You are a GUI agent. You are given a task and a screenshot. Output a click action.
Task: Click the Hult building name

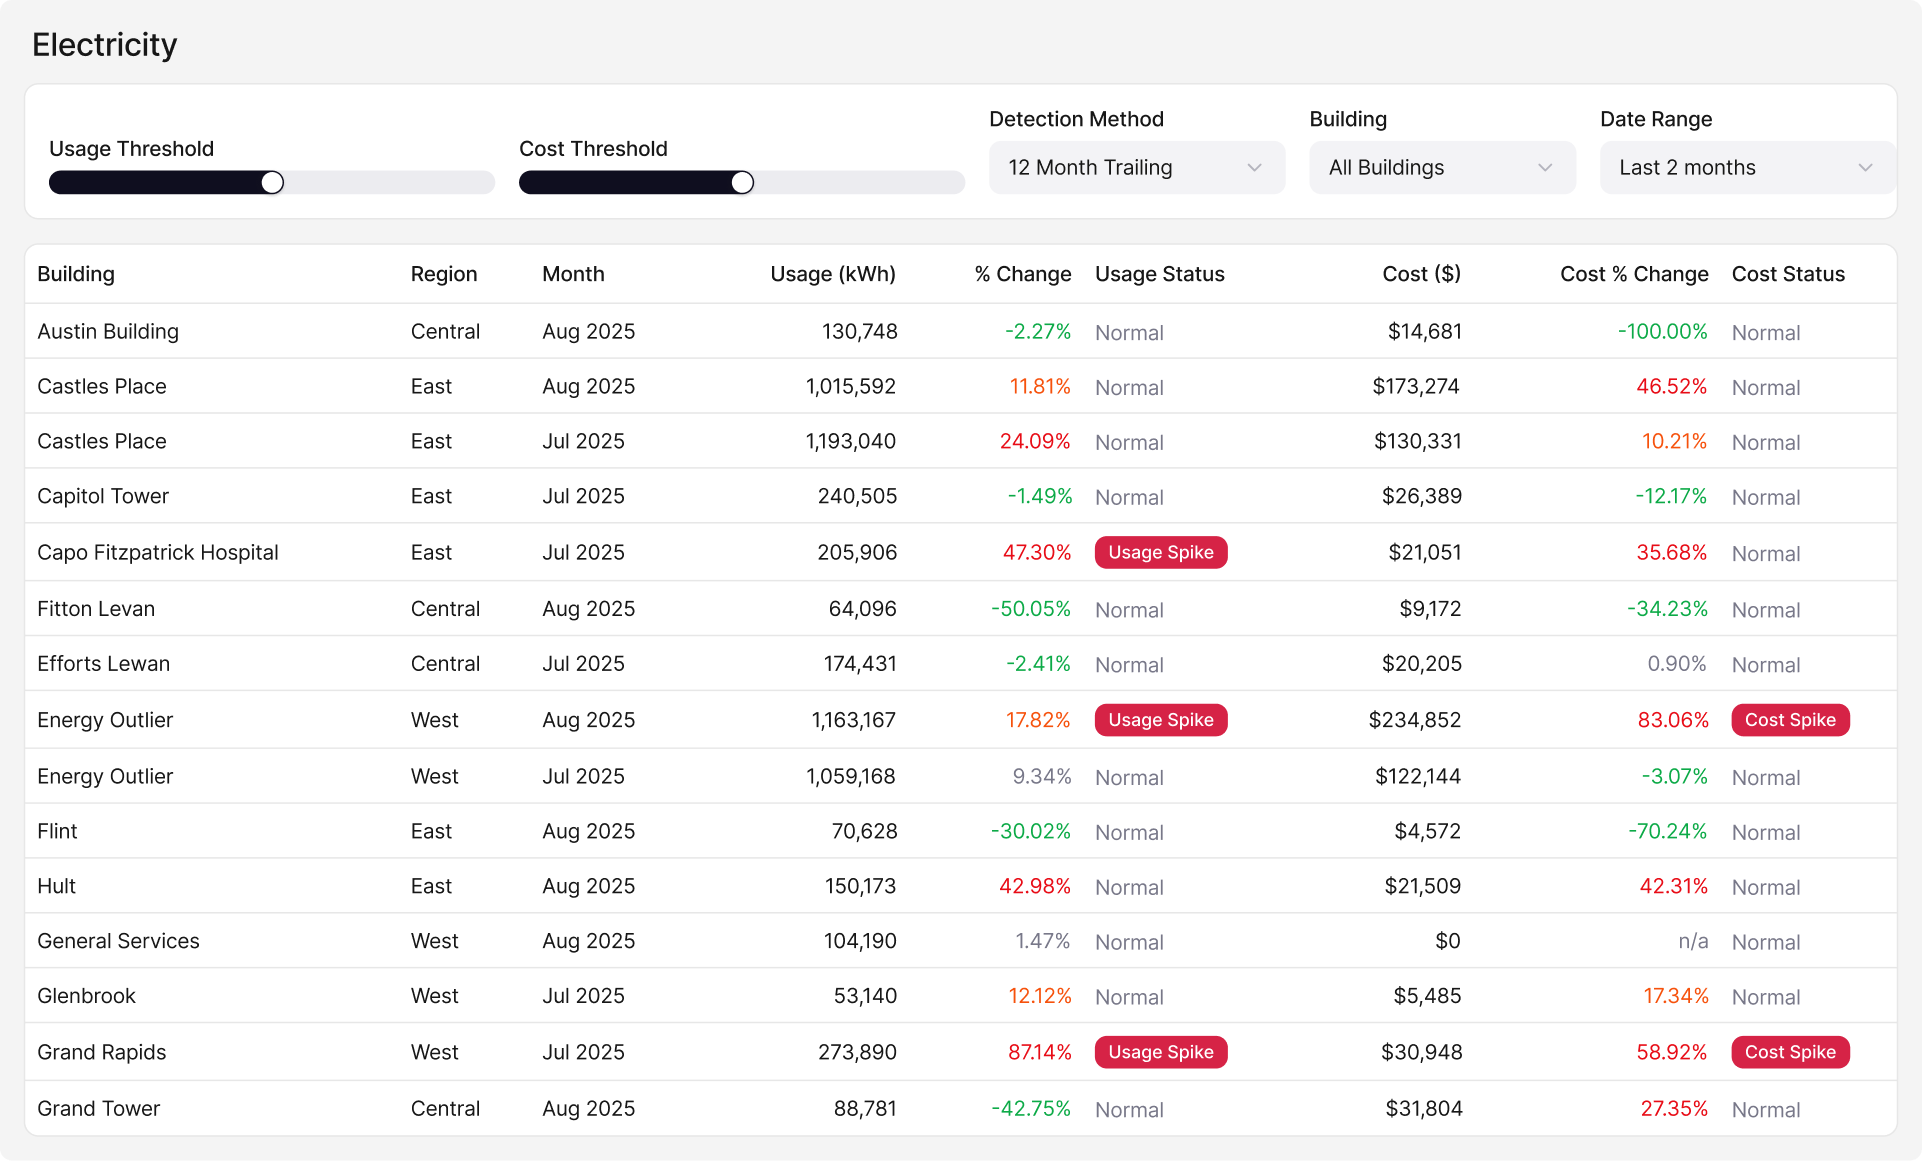pos(57,887)
